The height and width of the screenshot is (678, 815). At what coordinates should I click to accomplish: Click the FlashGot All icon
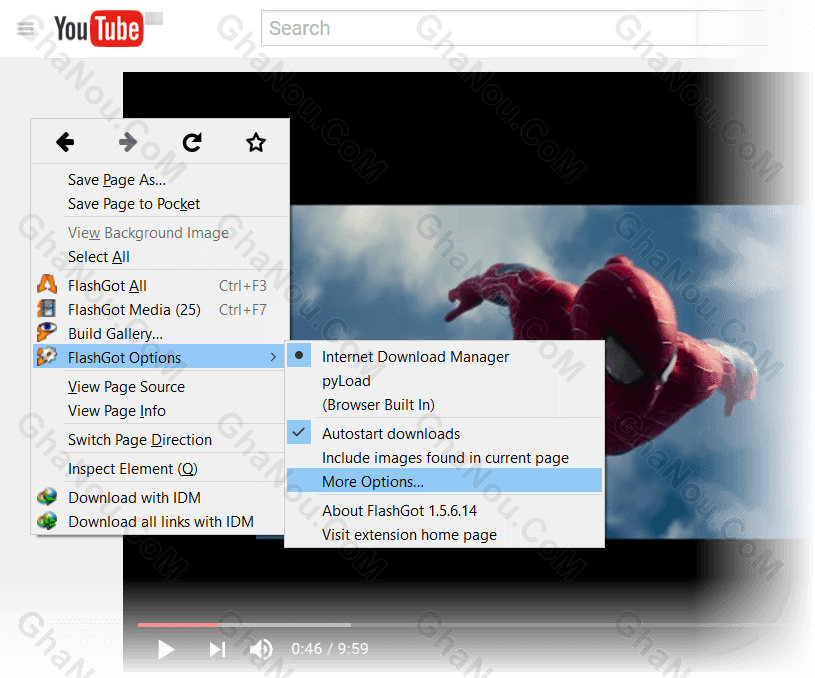47,285
